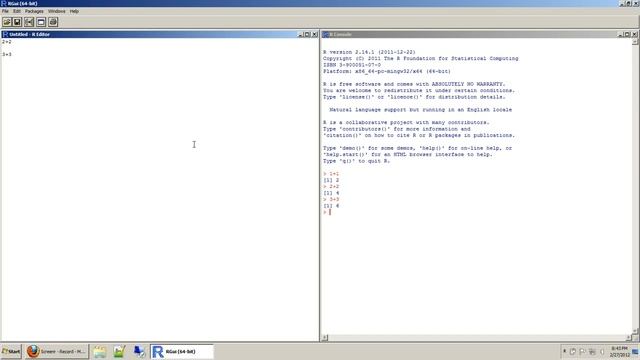The height and width of the screenshot is (360, 640).
Task: Minimize the Untitled R Editor window
Action: click(x=300, y=34)
